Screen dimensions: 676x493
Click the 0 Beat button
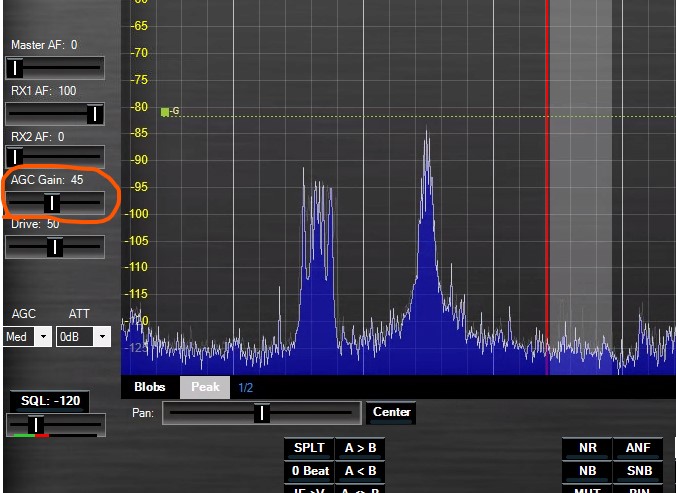(x=309, y=471)
